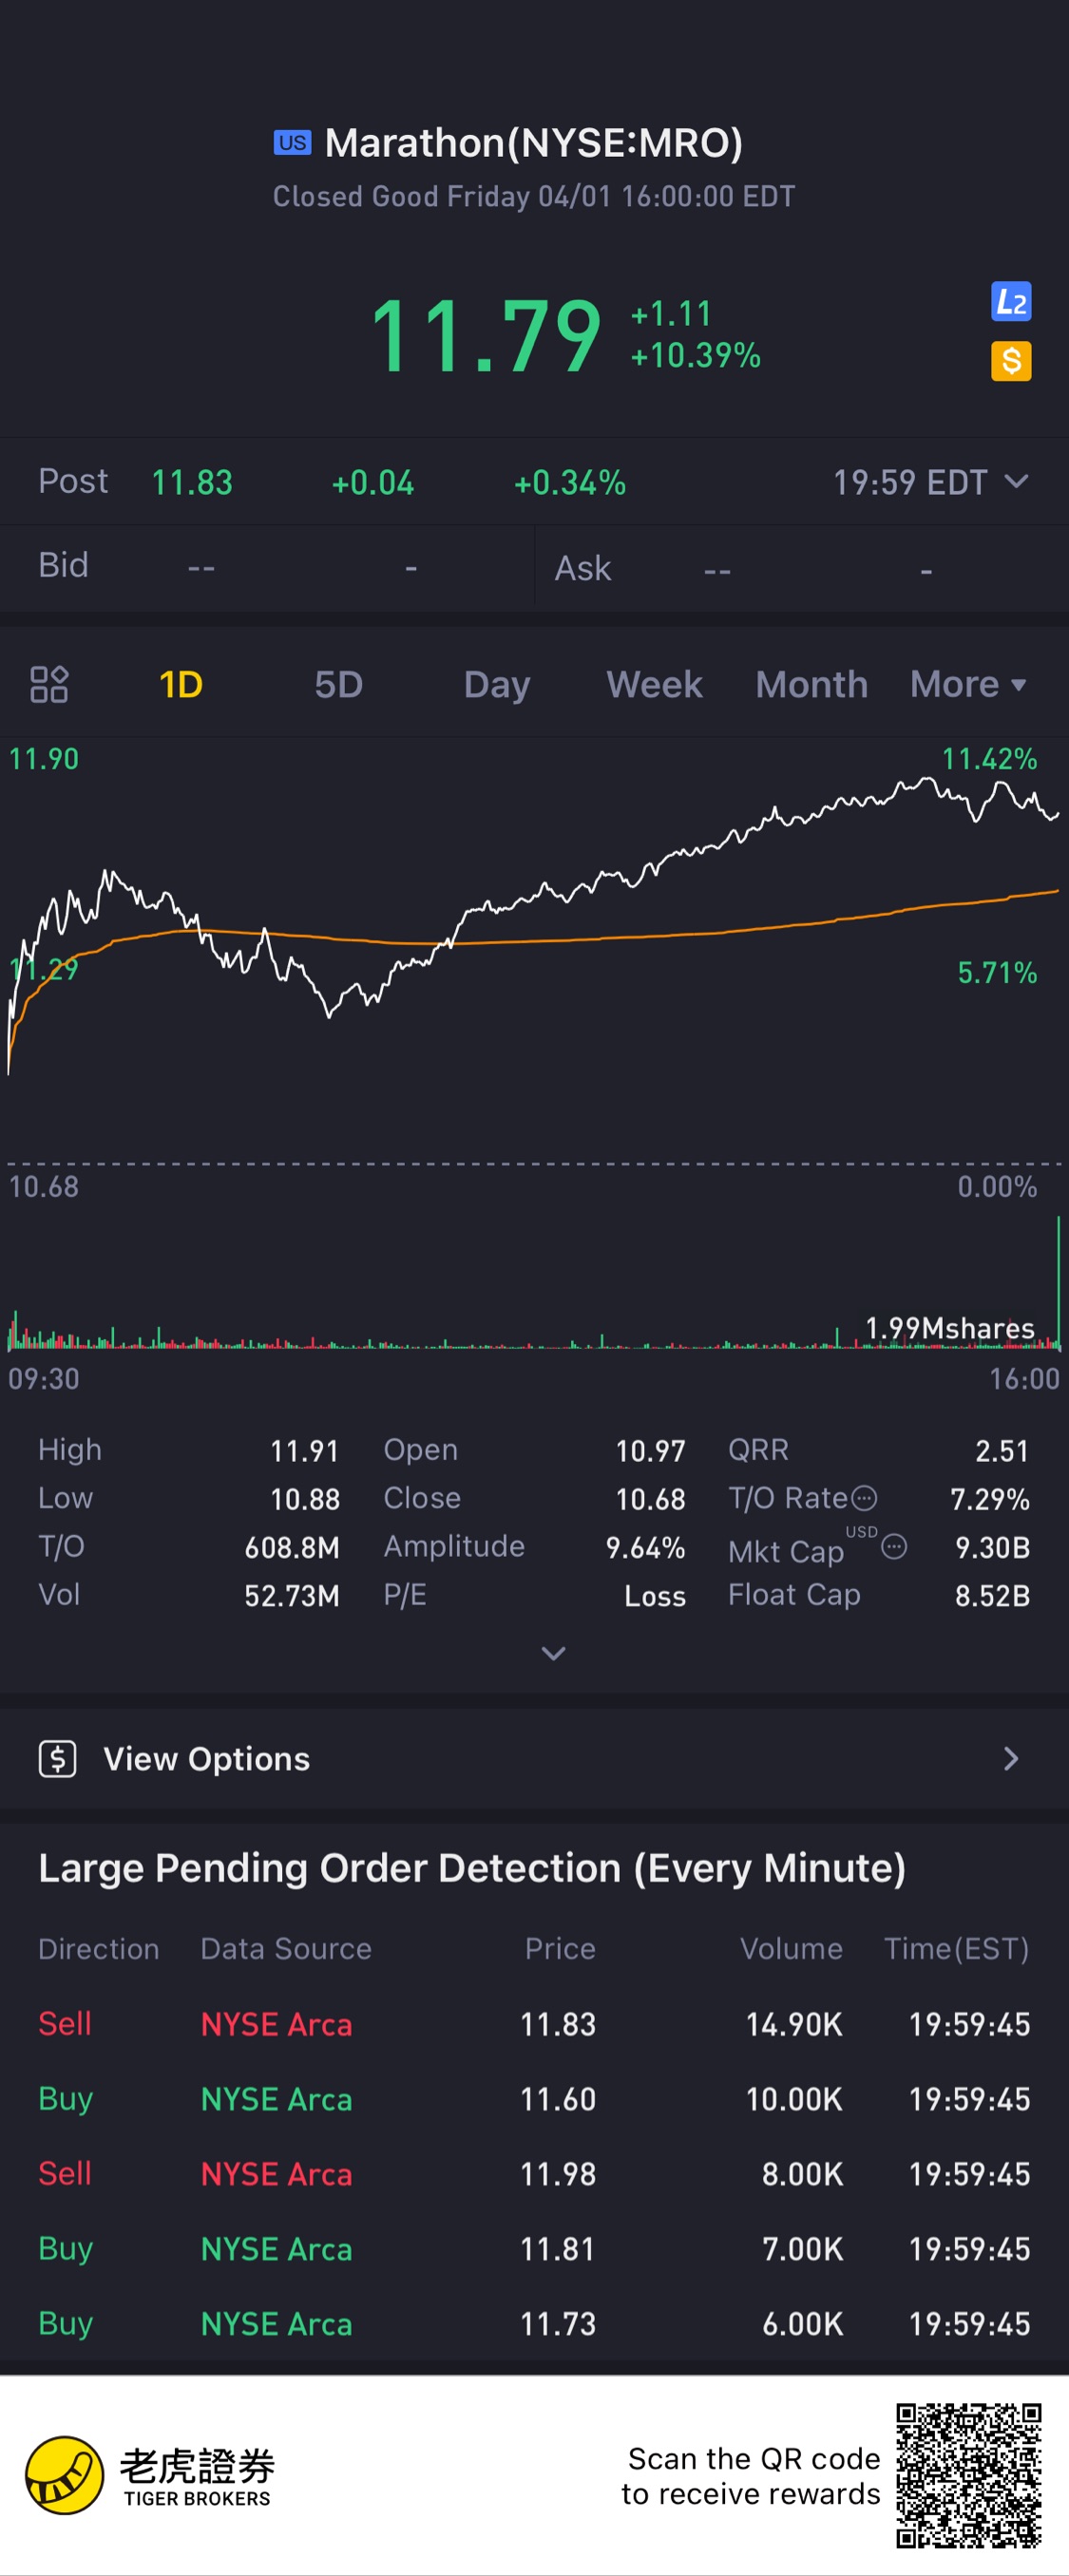This screenshot has width=1069, height=2576.
Task: Switch to the 5D chart tab
Action: [x=338, y=685]
